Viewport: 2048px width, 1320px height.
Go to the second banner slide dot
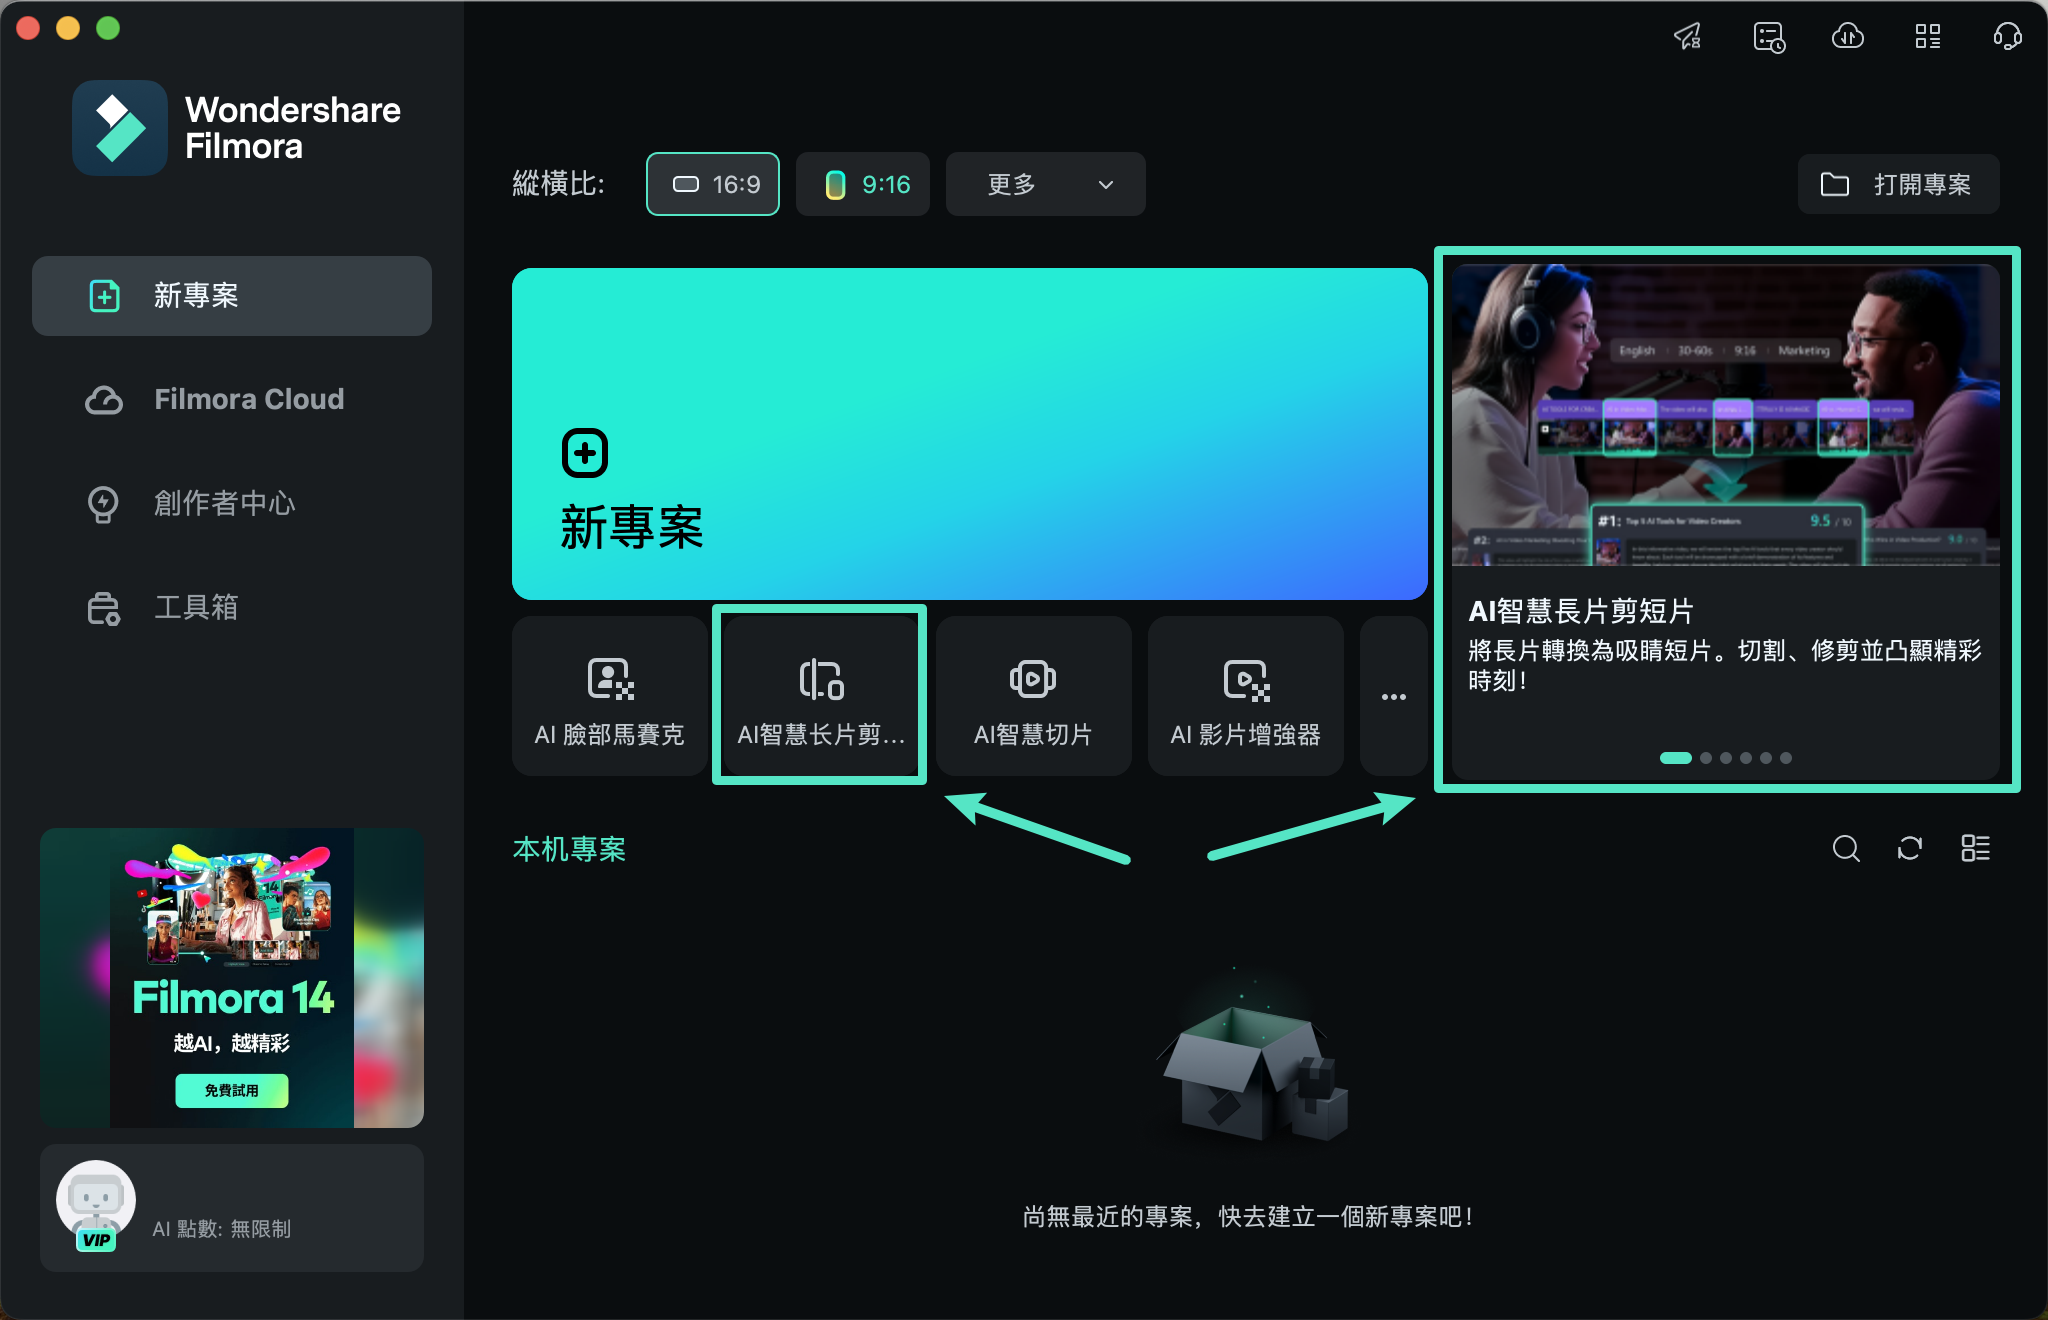(x=1706, y=758)
